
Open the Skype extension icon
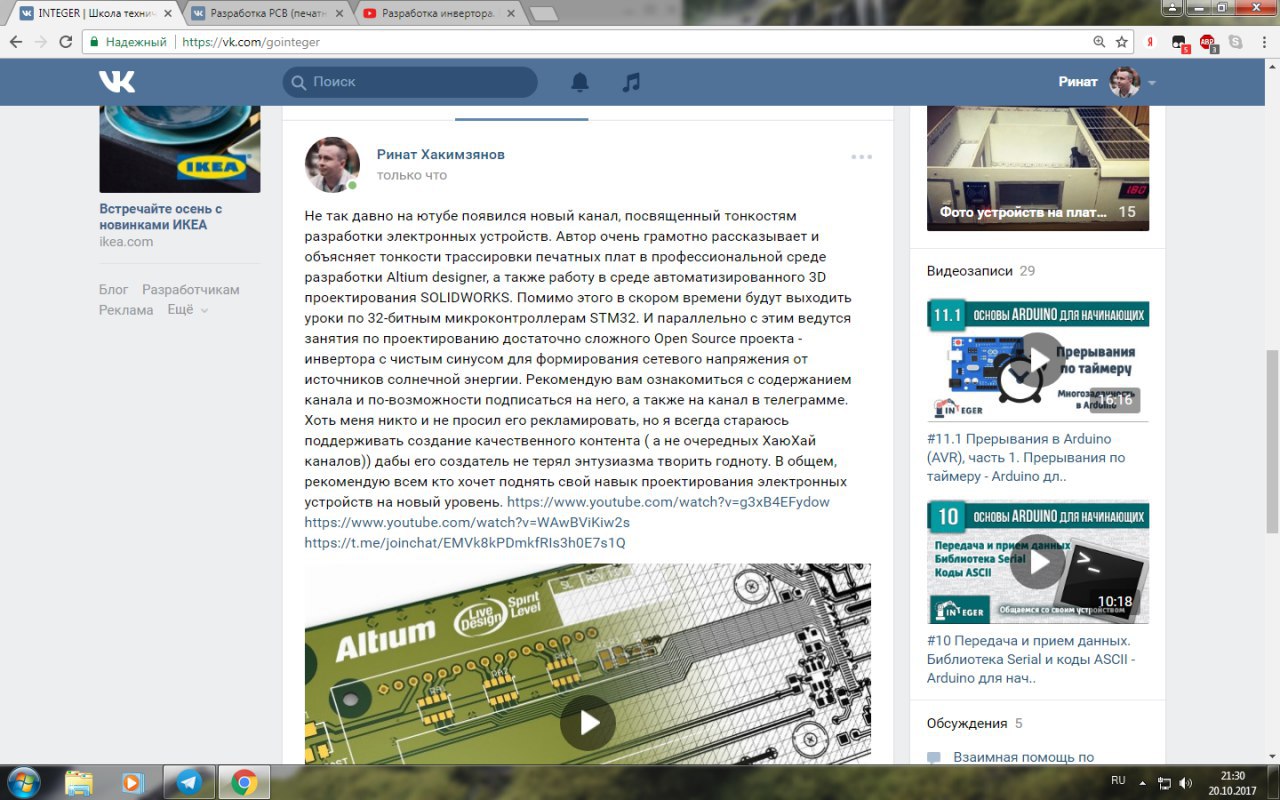(1236, 42)
